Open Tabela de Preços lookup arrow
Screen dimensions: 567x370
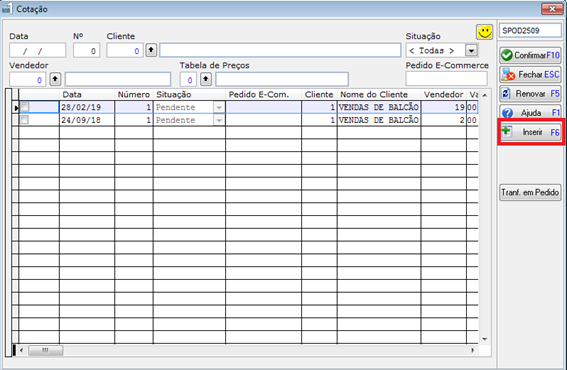tap(206, 79)
